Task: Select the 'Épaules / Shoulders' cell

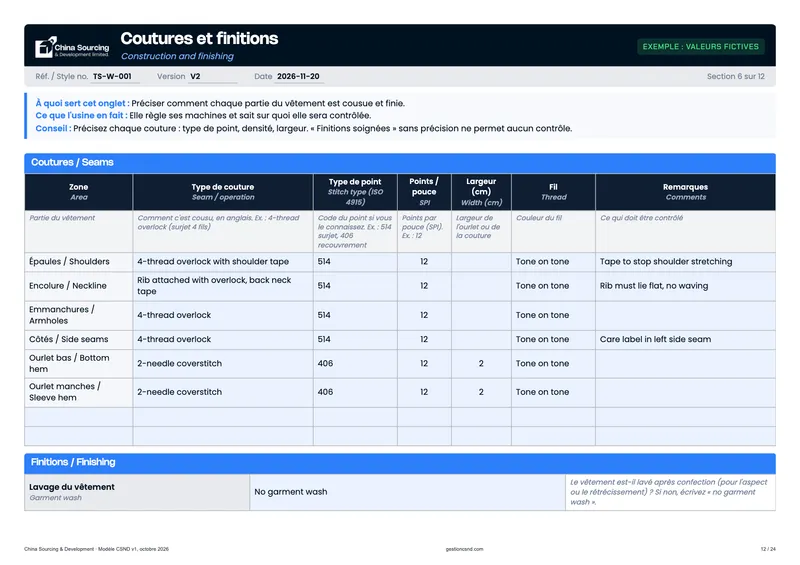Action: click(x=79, y=262)
